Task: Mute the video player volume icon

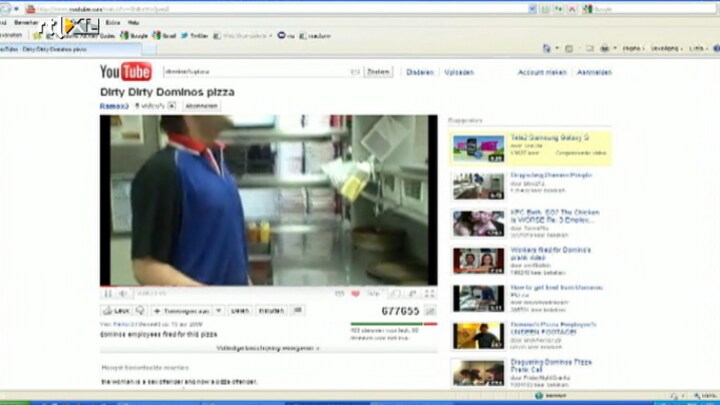Action: coord(123,293)
